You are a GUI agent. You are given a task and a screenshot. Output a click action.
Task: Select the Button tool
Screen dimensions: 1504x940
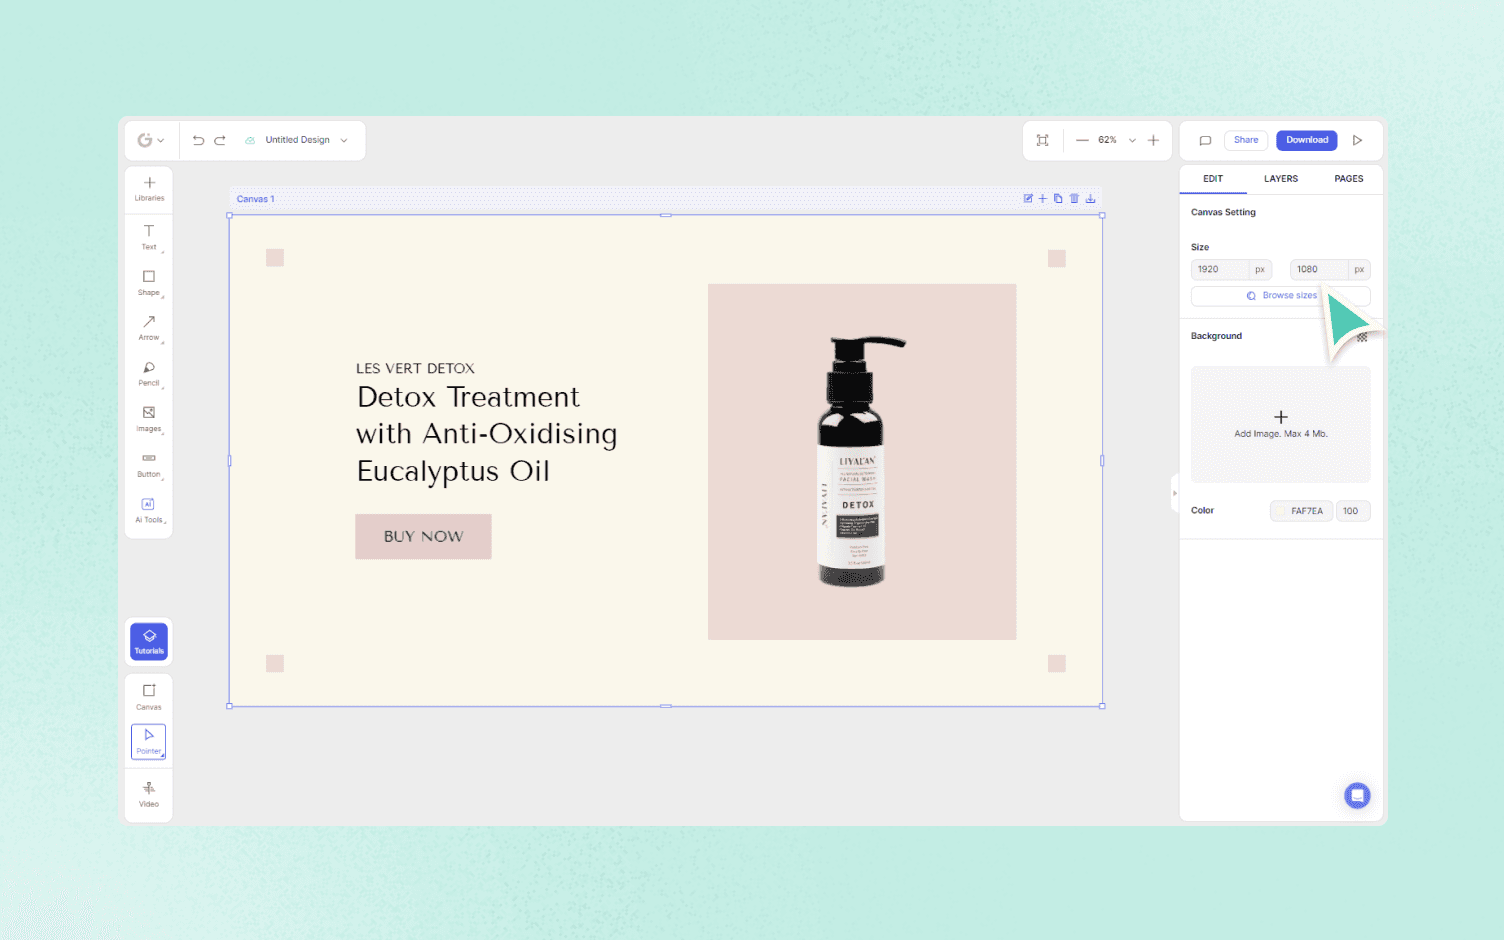tap(149, 465)
